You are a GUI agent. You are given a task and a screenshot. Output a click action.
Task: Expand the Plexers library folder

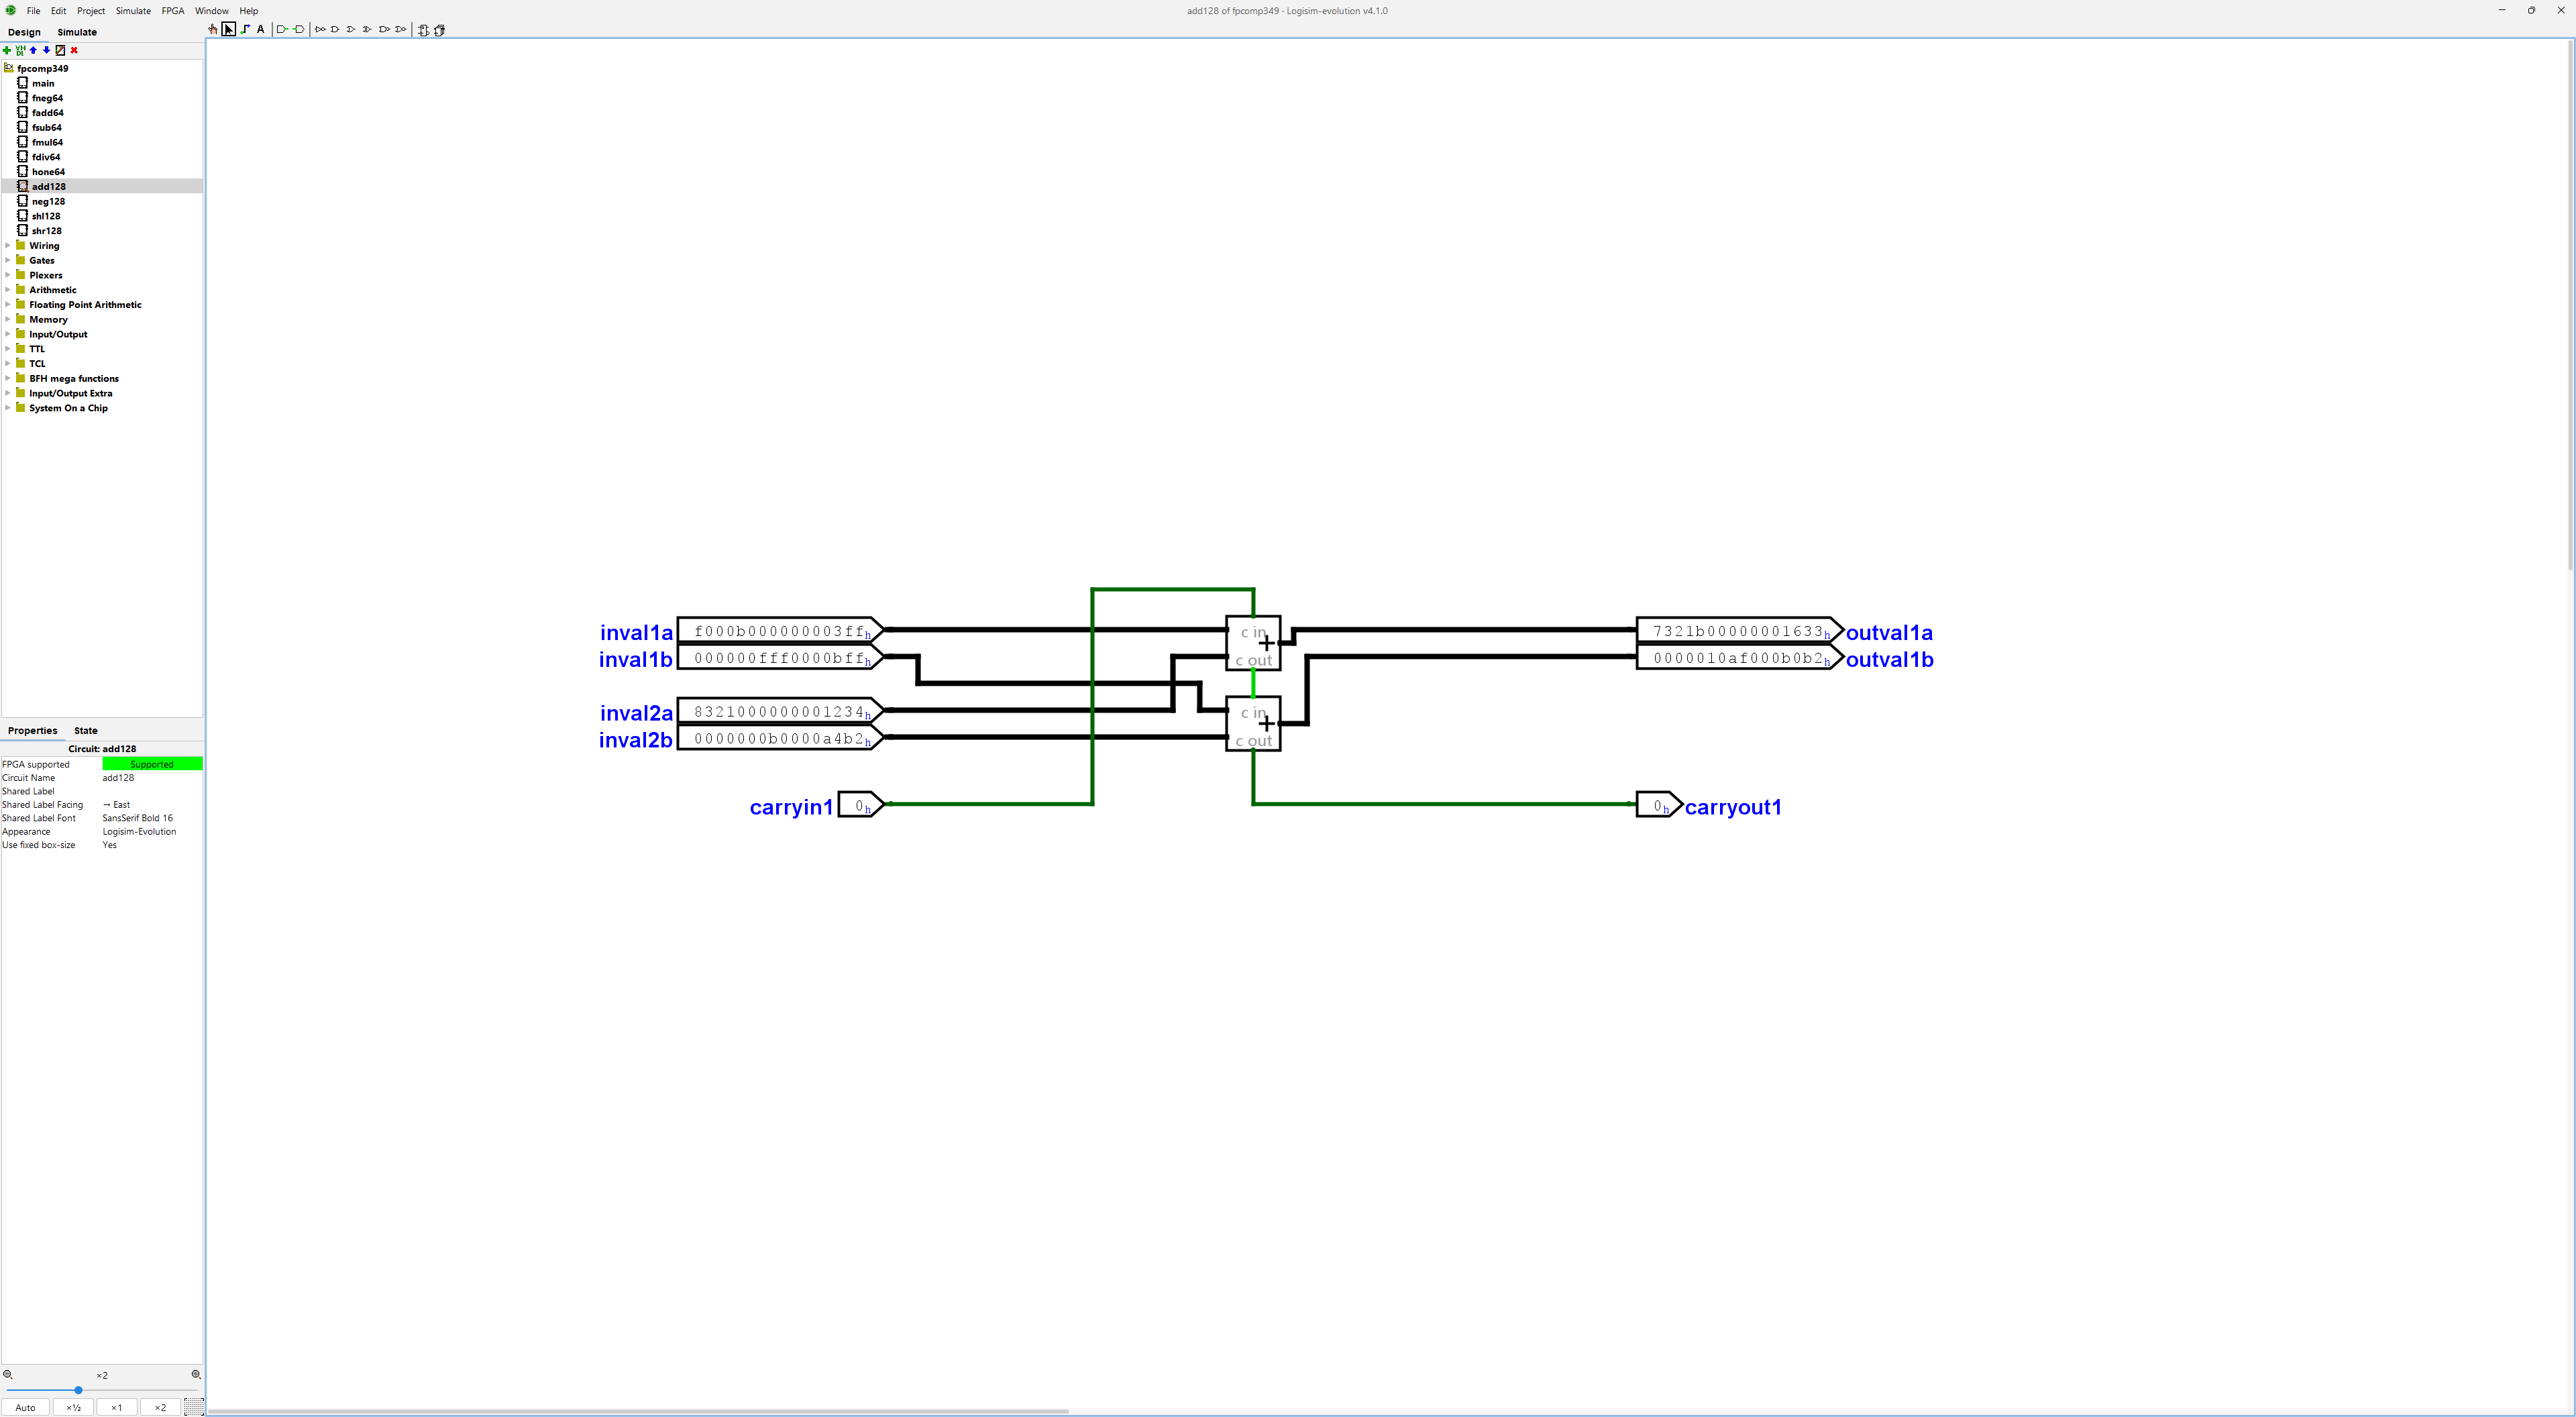[8, 275]
